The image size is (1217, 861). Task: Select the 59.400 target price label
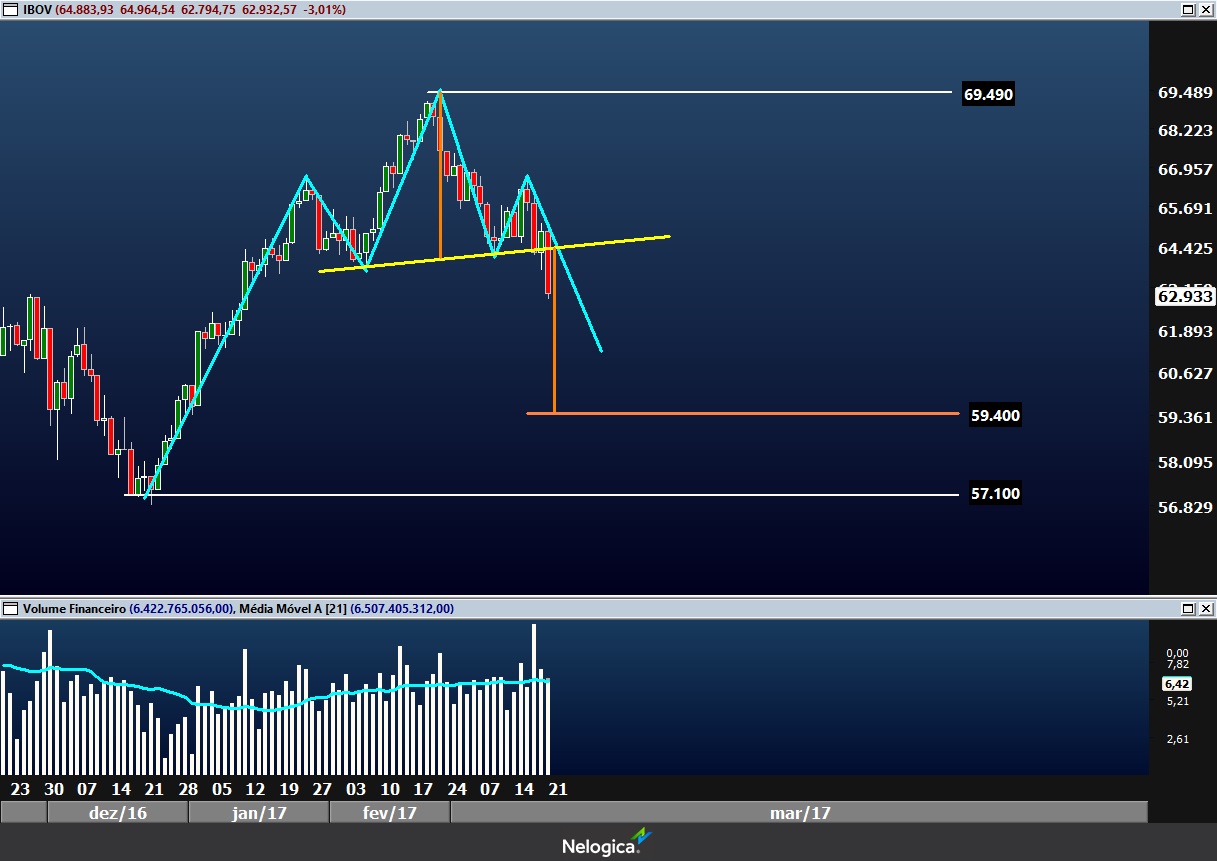(x=995, y=415)
